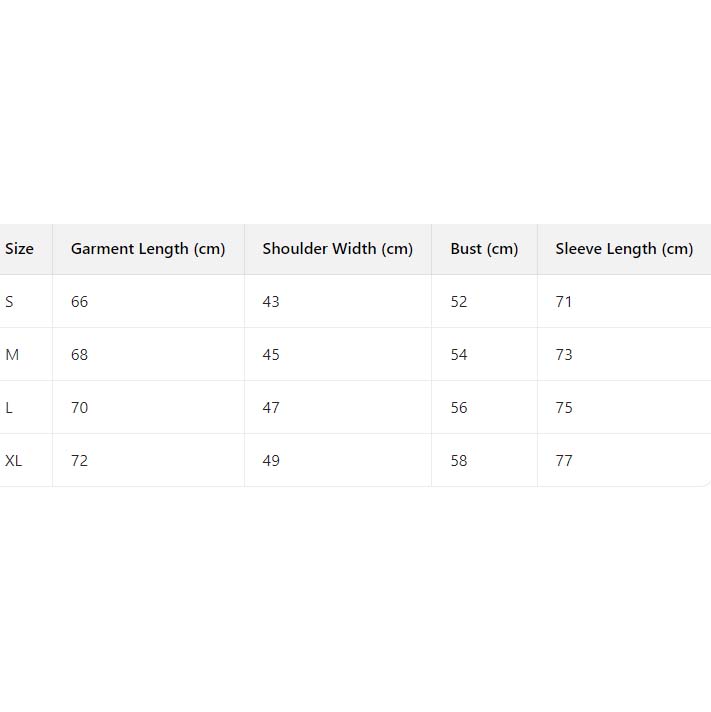This screenshot has width=711, height=712.
Task: Click bust value 56
Action: pyautogui.click(x=459, y=408)
